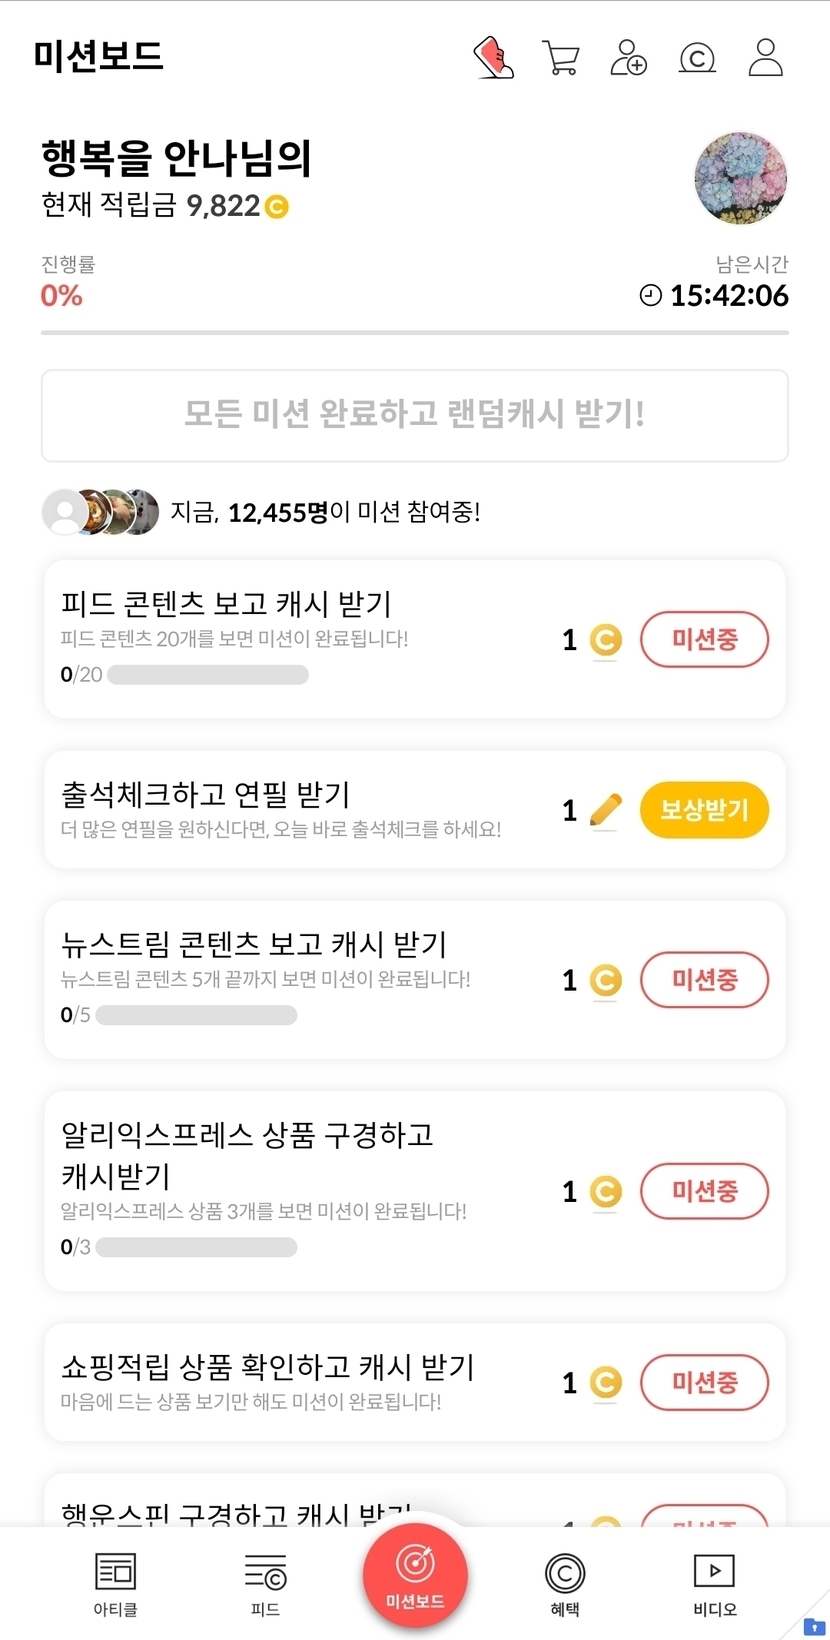Open the my profile icon
The image size is (830, 1640).
coord(765,58)
